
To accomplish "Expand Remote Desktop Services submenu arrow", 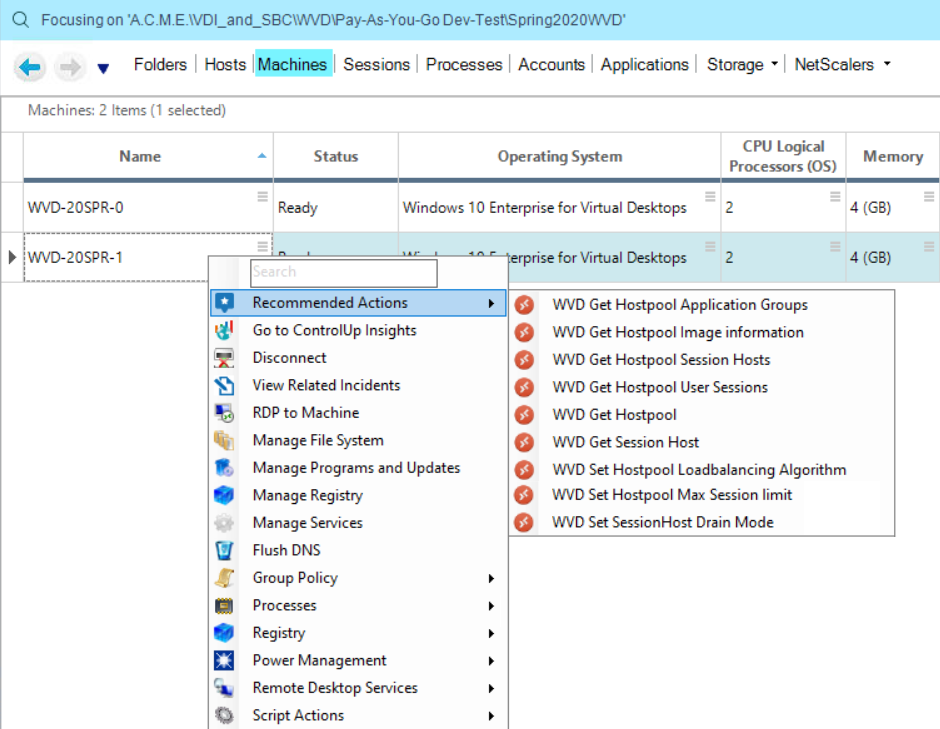I will click(x=491, y=689).
